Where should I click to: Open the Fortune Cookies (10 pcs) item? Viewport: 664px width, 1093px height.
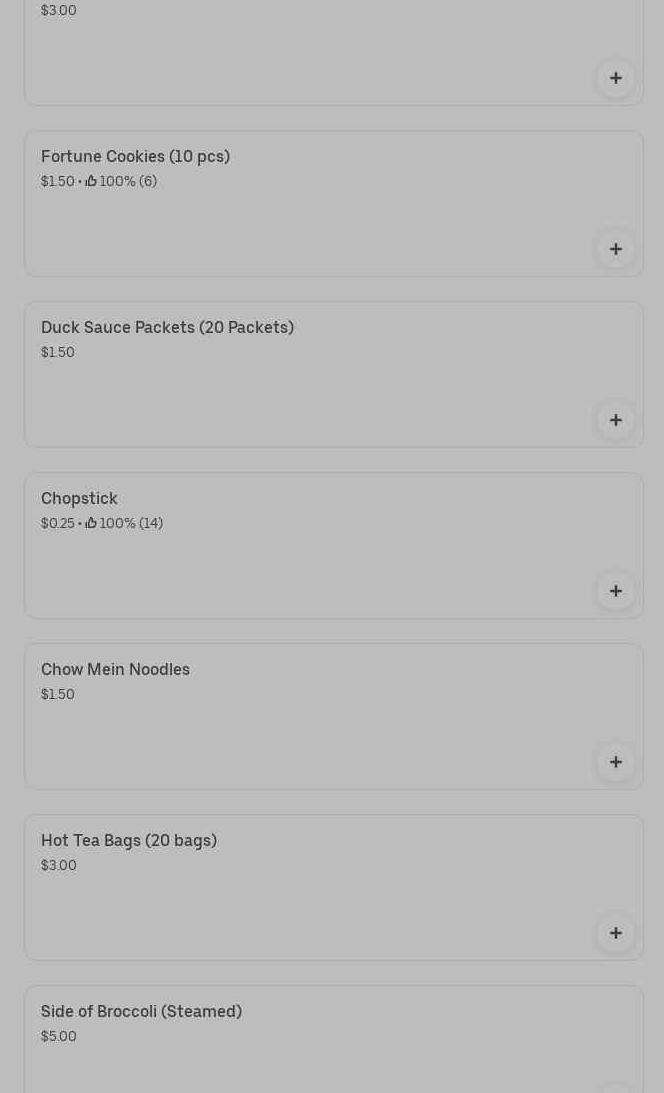pyautogui.click(x=135, y=157)
